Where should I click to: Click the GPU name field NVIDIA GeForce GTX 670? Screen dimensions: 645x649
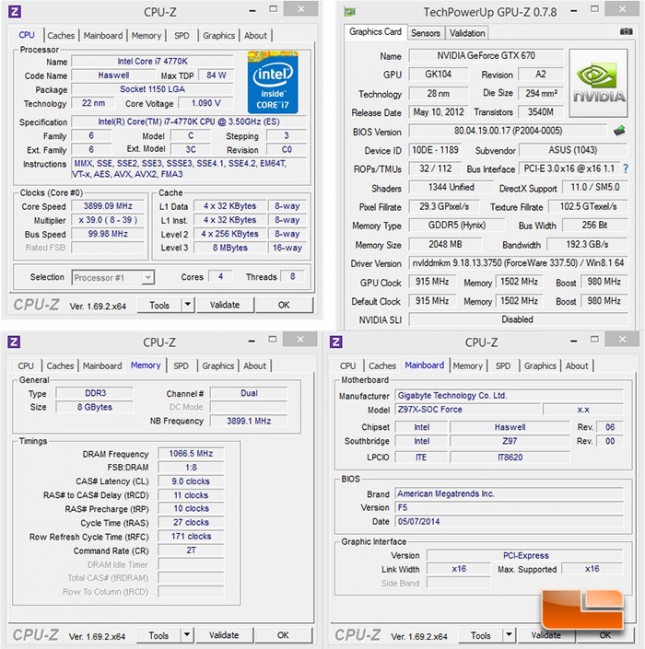486,55
